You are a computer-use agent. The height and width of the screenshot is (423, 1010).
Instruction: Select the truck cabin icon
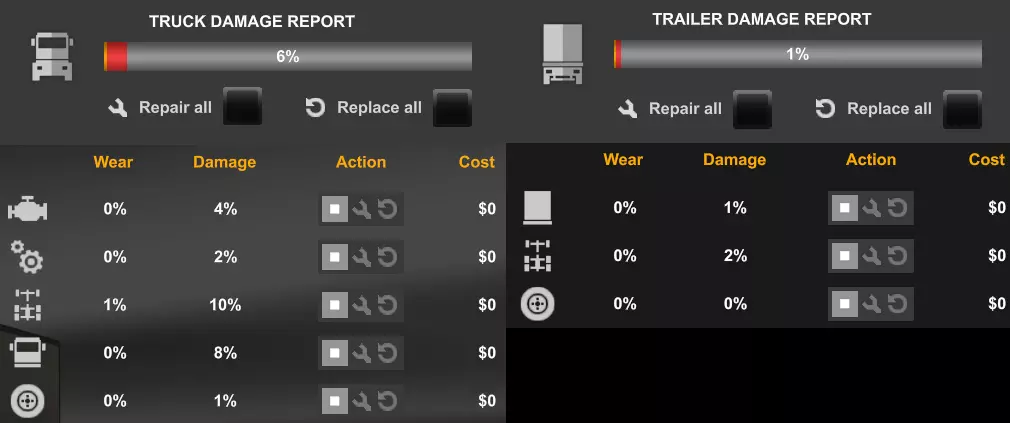tap(27, 352)
